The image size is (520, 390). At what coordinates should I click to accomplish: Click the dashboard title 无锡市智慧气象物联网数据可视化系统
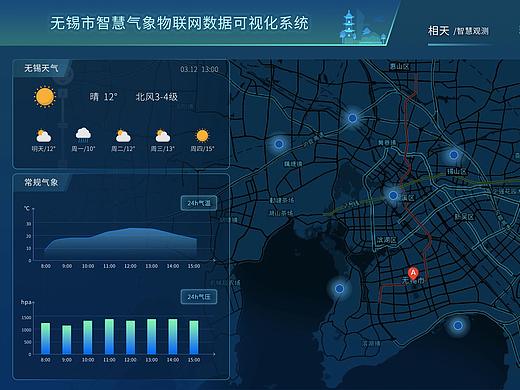[x=180, y=23]
